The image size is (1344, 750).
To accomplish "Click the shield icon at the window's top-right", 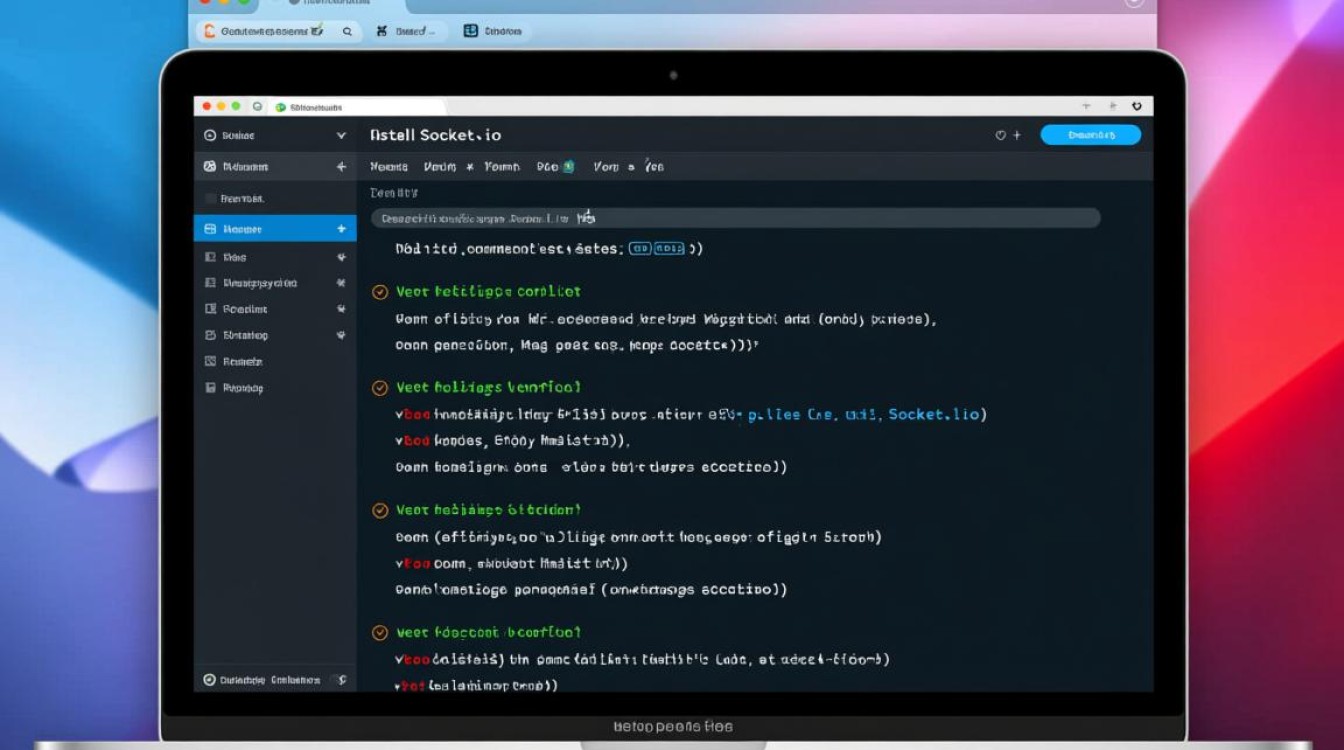I will 1137,106.
